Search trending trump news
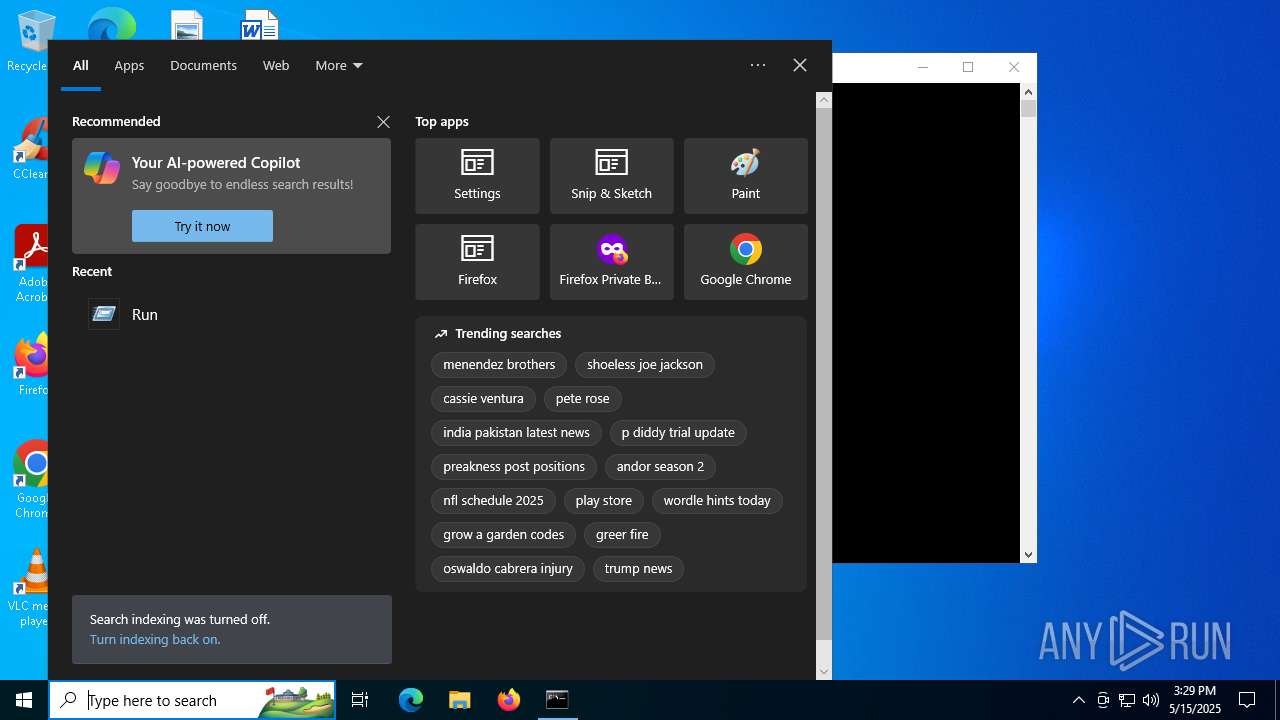Image resolution: width=1280 pixels, height=720 pixels. [638, 568]
